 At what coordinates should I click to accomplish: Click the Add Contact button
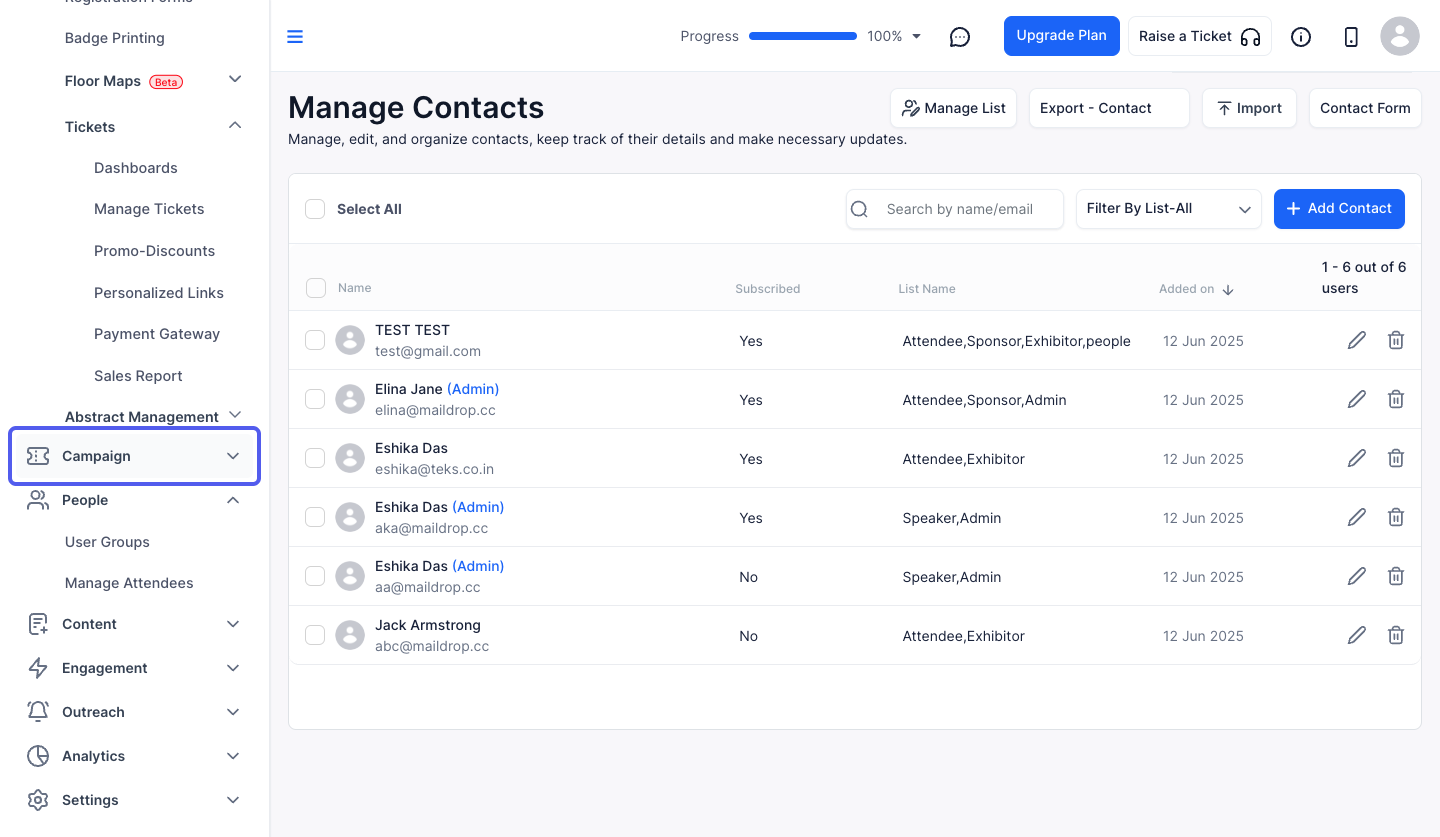click(1339, 208)
